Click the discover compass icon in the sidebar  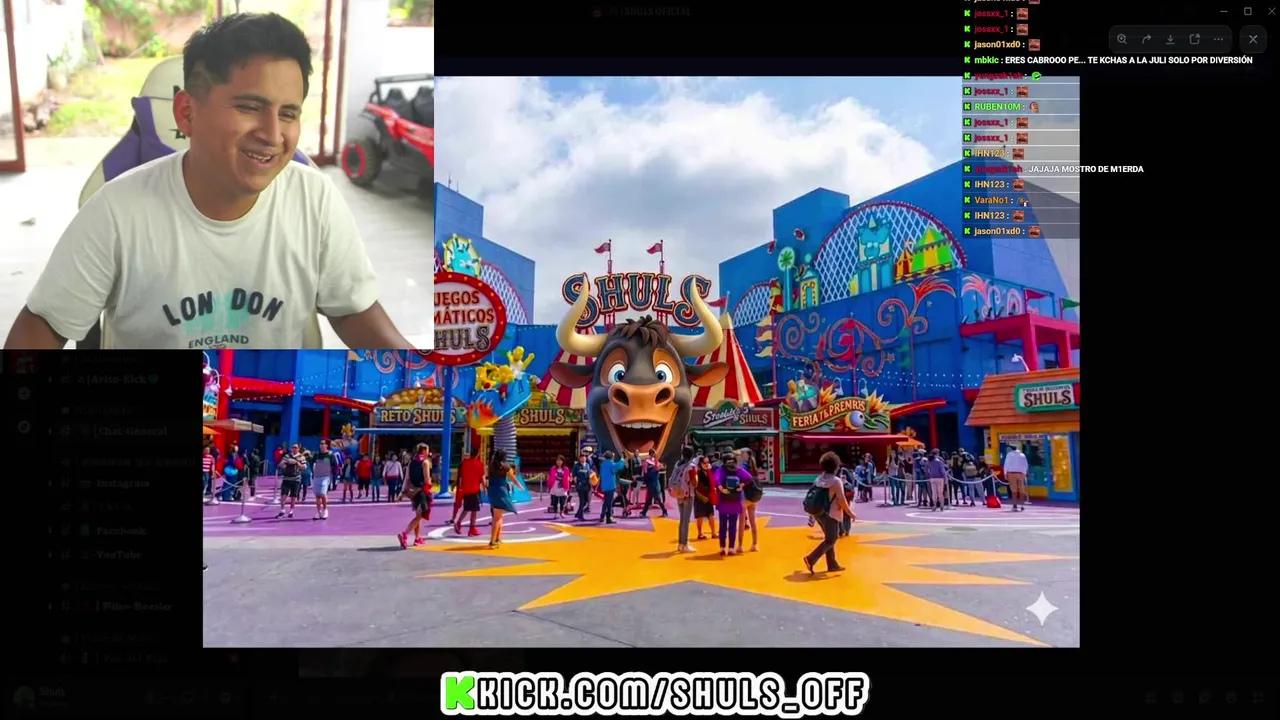(24, 427)
